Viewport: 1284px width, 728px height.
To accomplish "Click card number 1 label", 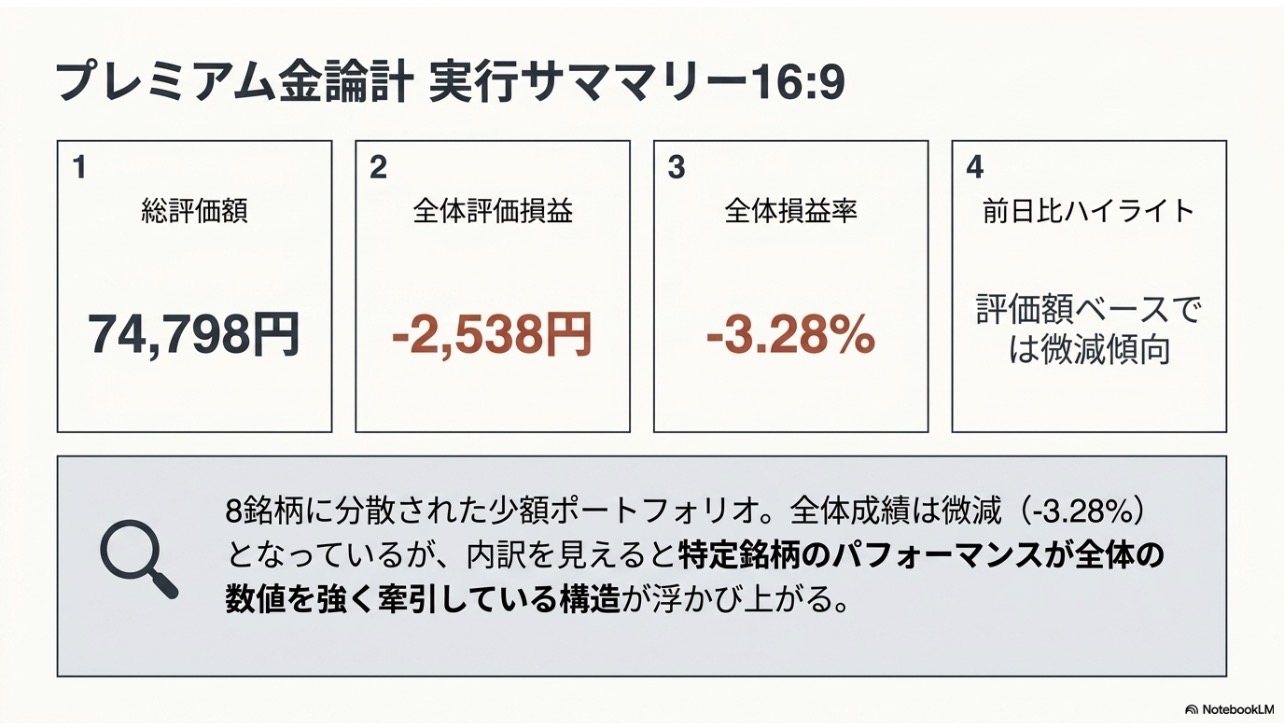I will (79, 168).
